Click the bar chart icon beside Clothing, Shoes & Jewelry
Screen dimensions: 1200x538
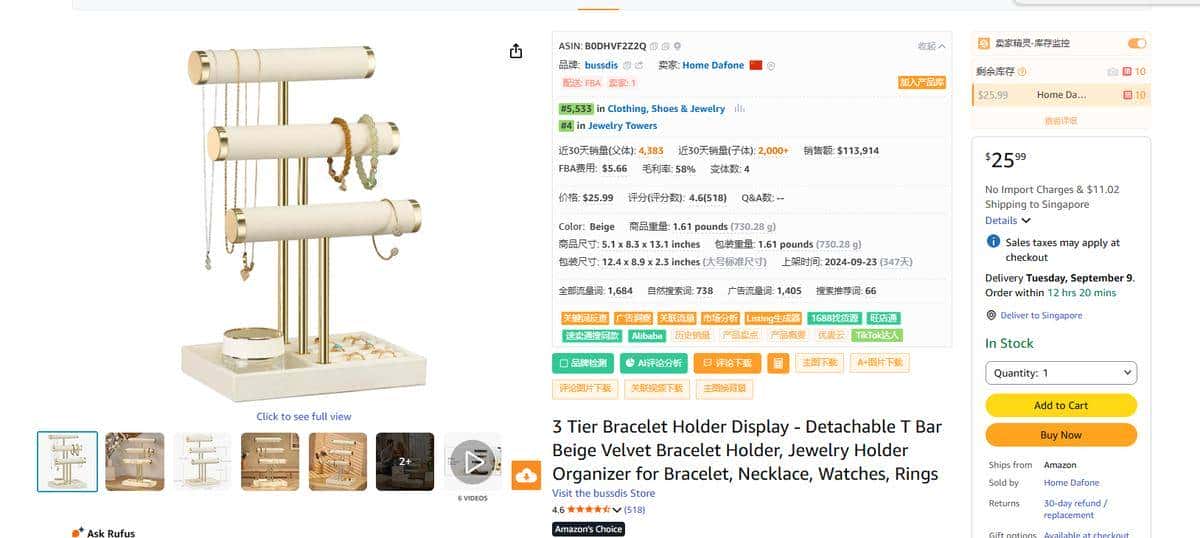(x=739, y=109)
